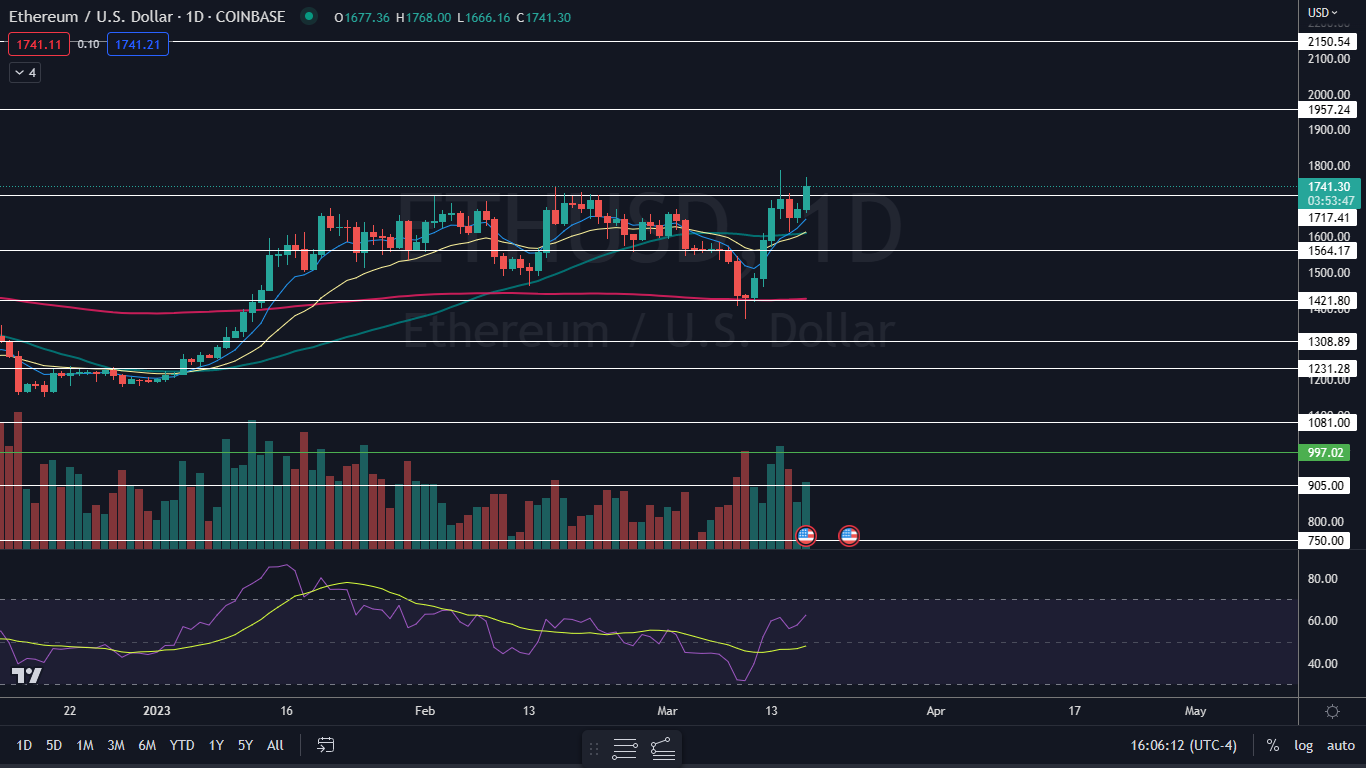Select the 3M date range
Image resolution: width=1366 pixels, height=768 pixels.
116,745
